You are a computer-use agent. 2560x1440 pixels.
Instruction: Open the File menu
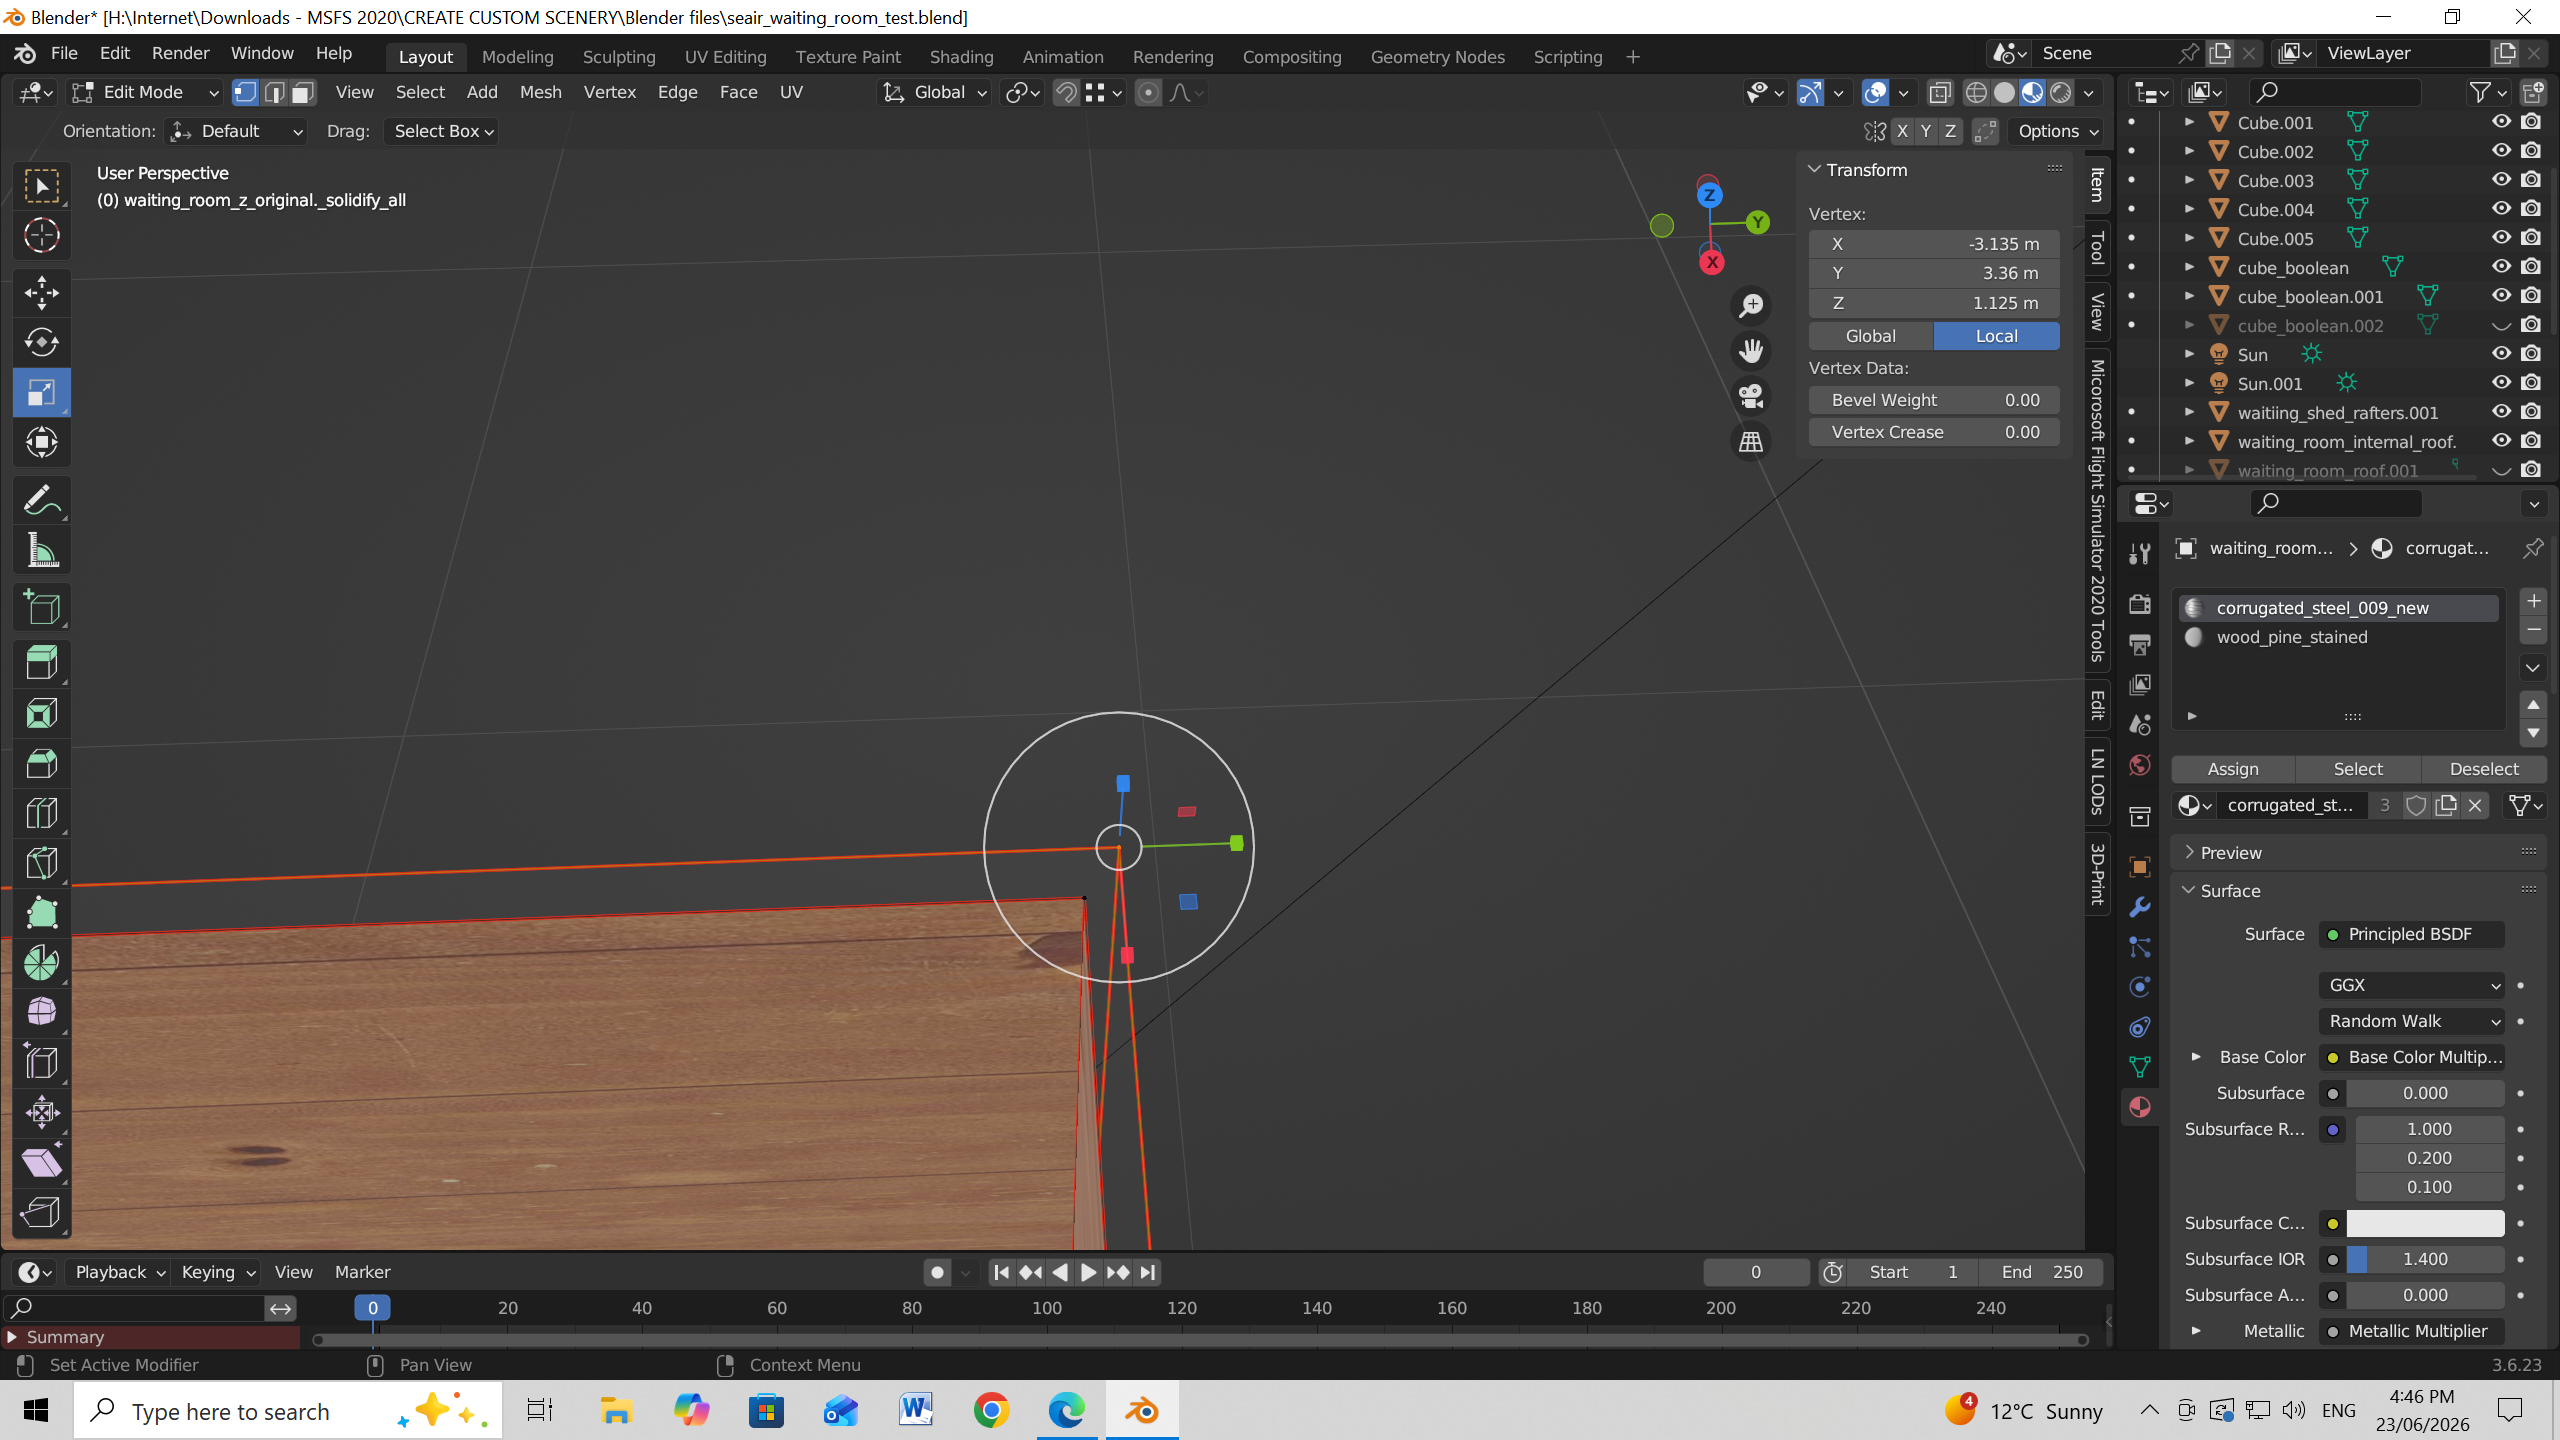(64, 53)
